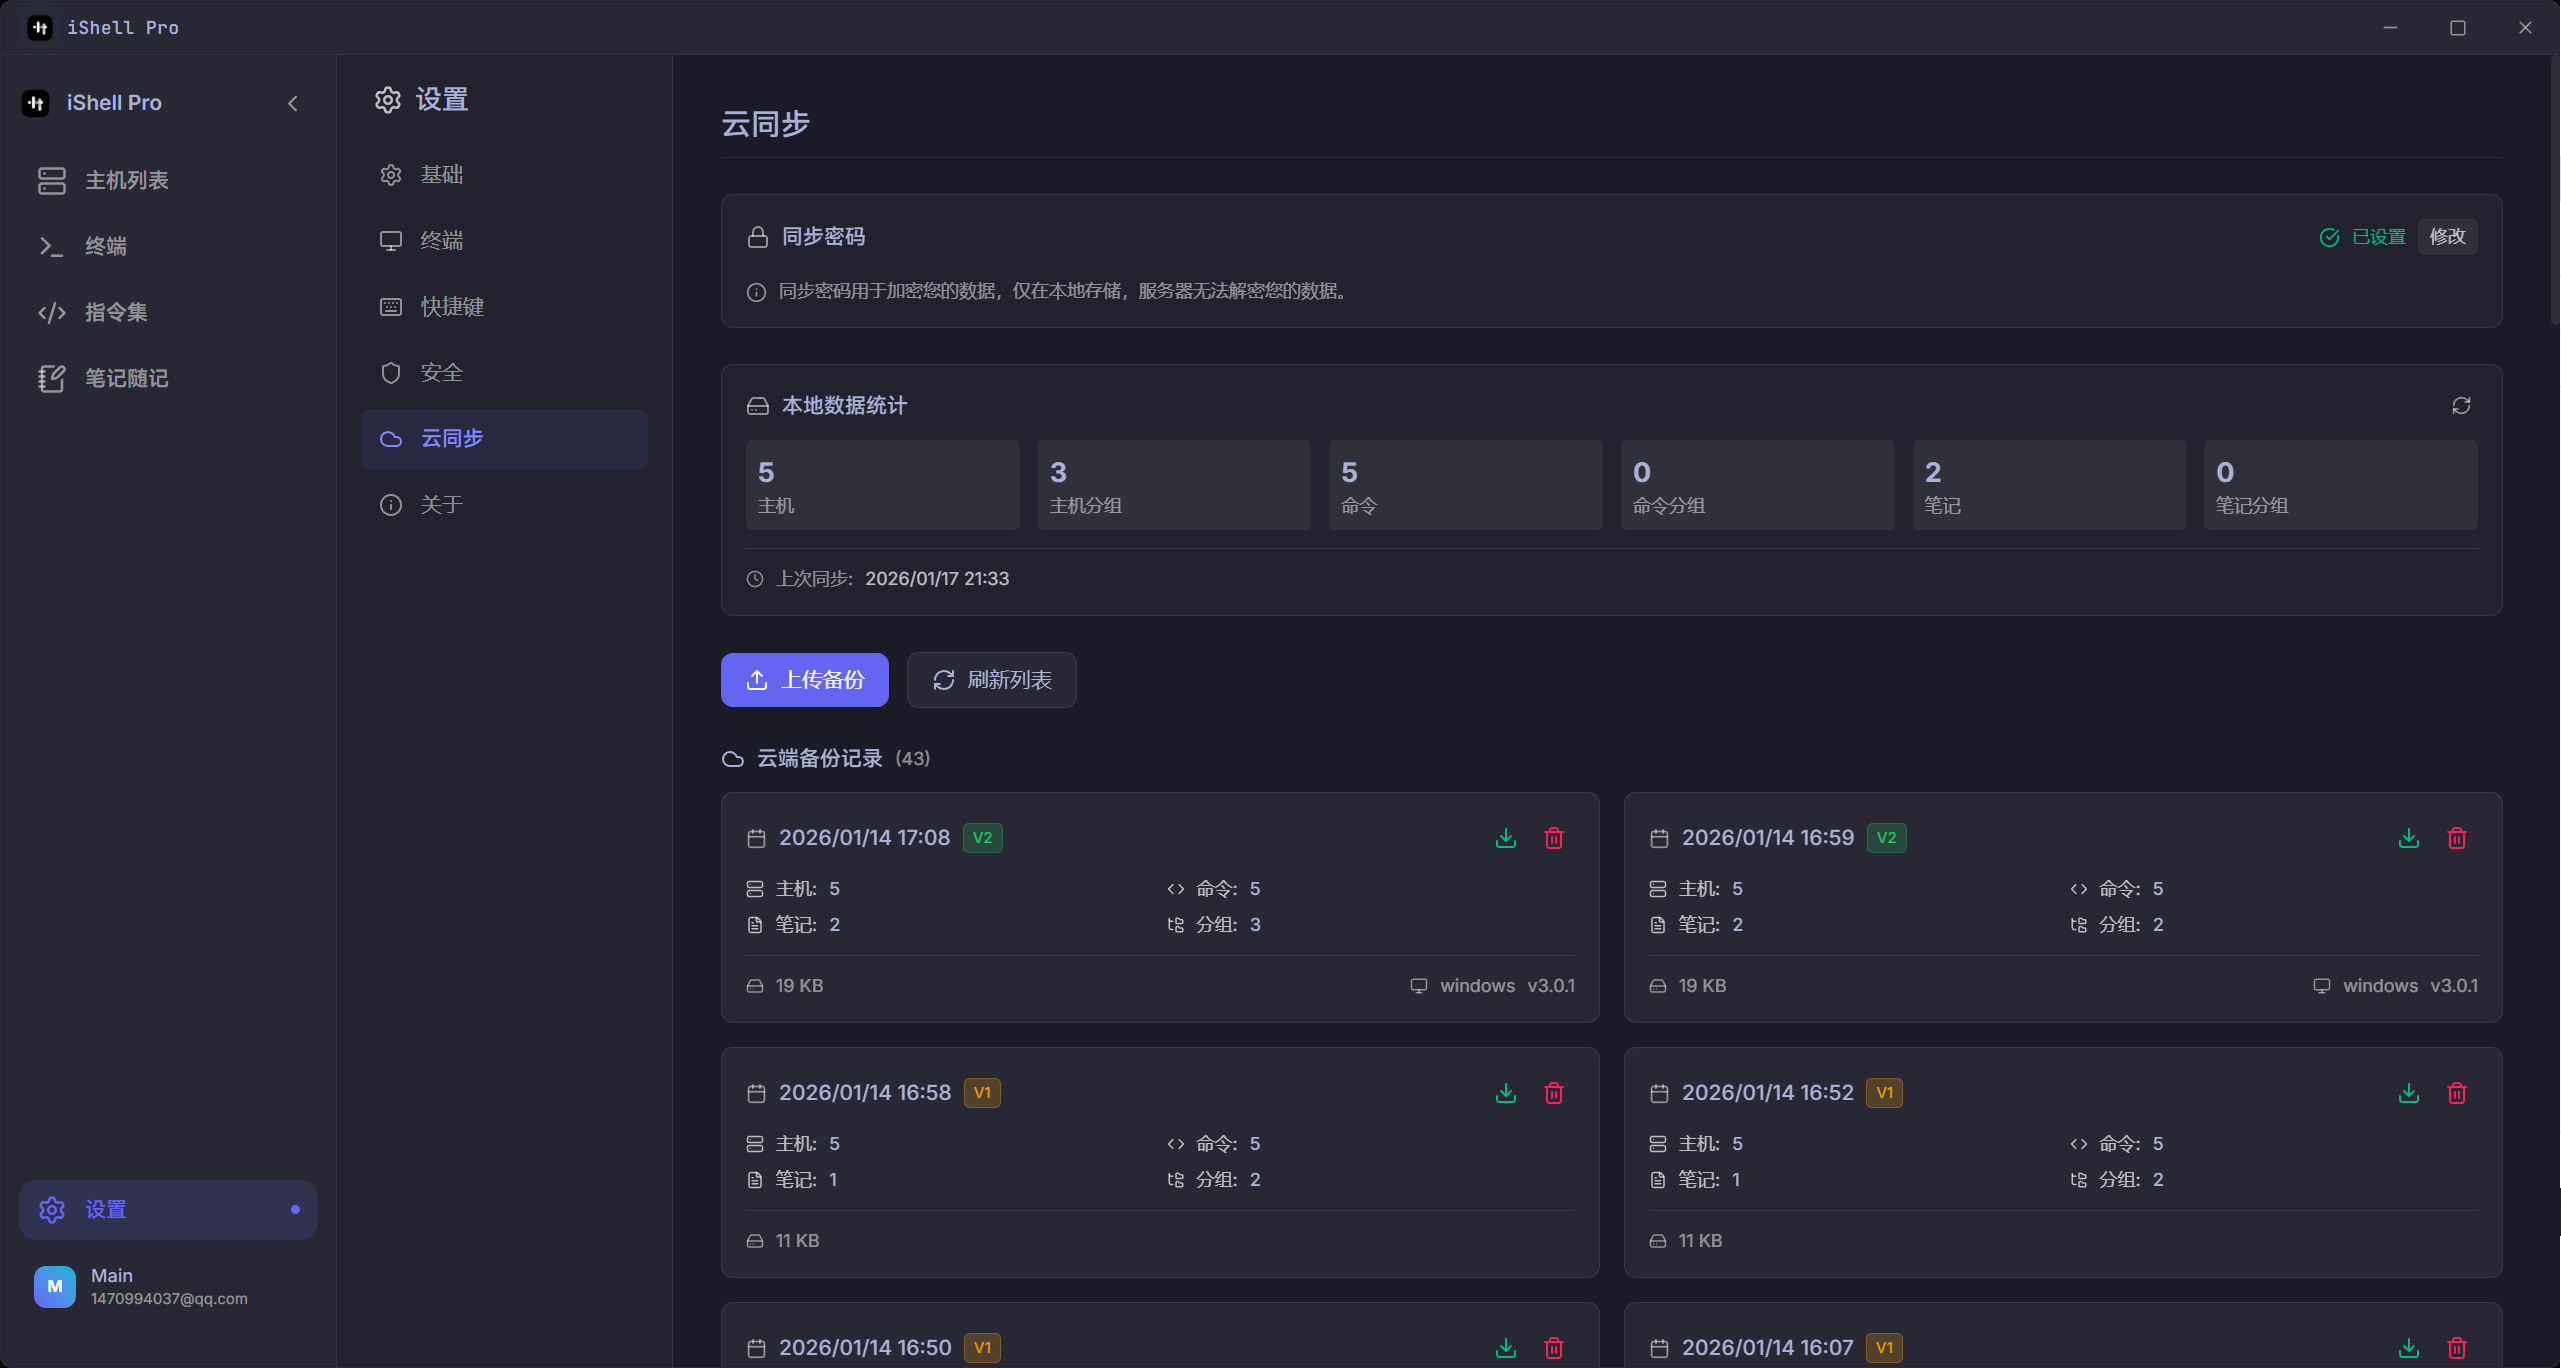This screenshot has width=2561, height=1368.
Task: Click the 已设置 status indicator
Action: pos(2362,237)
